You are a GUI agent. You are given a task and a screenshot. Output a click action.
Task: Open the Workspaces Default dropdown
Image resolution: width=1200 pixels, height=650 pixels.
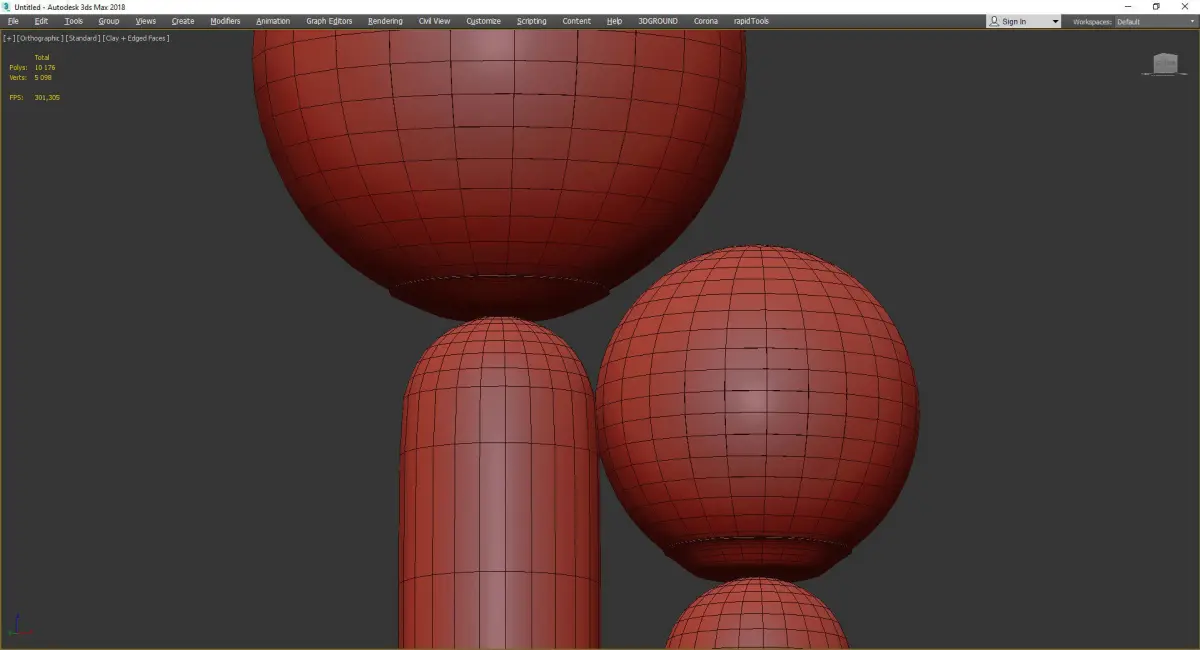[1154, 21]
